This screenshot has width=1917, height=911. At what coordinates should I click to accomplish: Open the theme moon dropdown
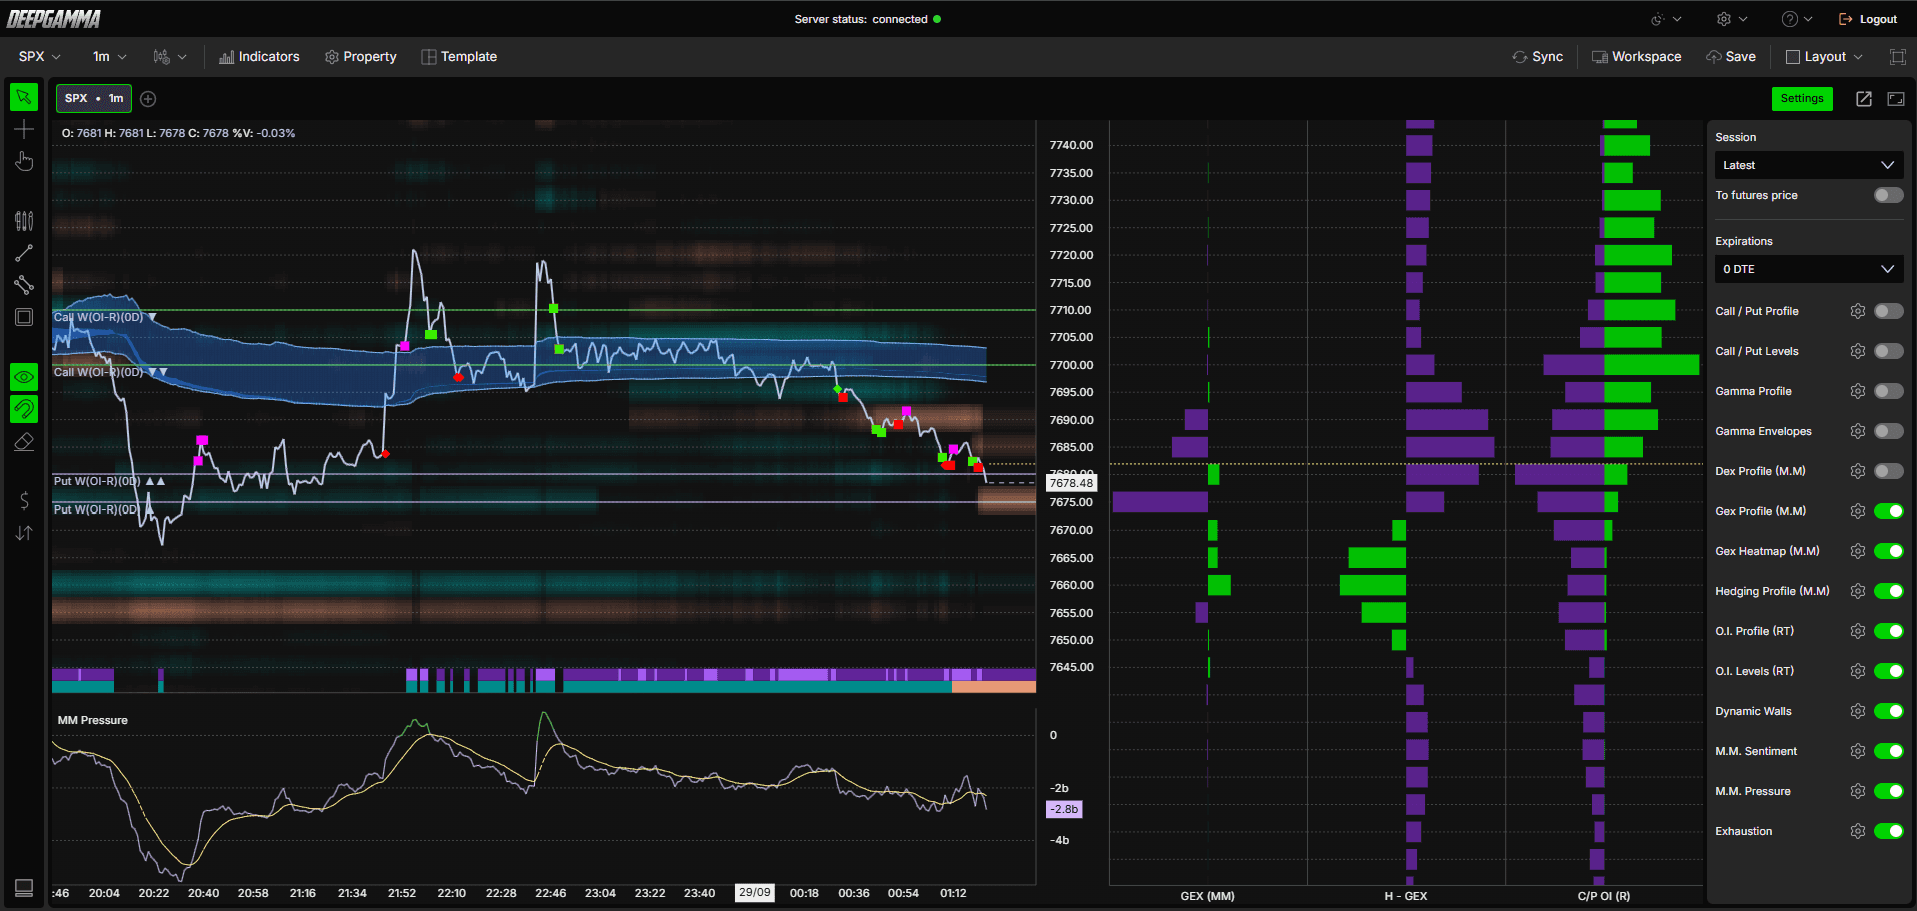[1666, 19]
